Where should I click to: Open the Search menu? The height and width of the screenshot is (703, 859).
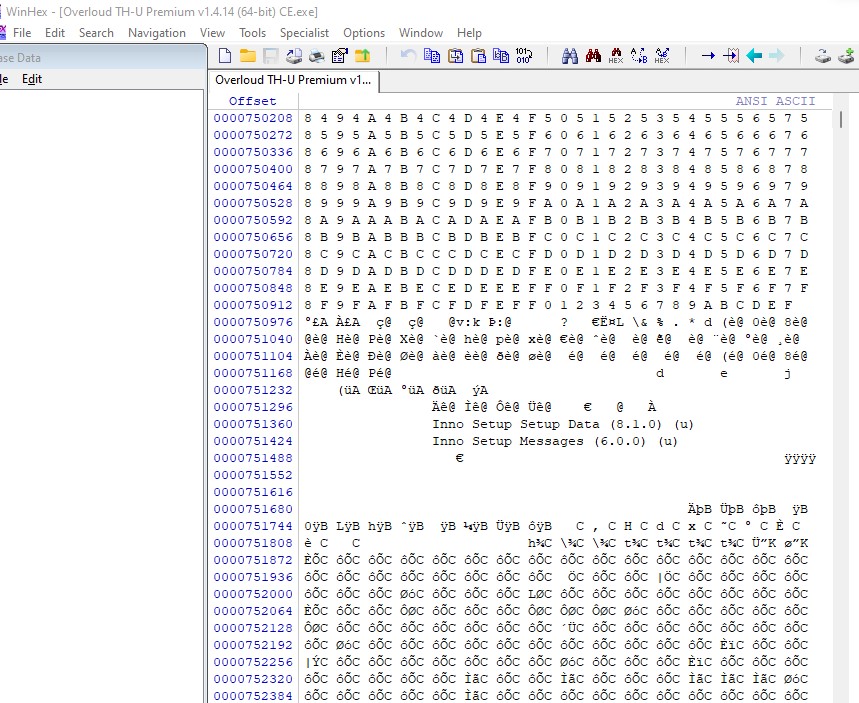pos(96,33)
